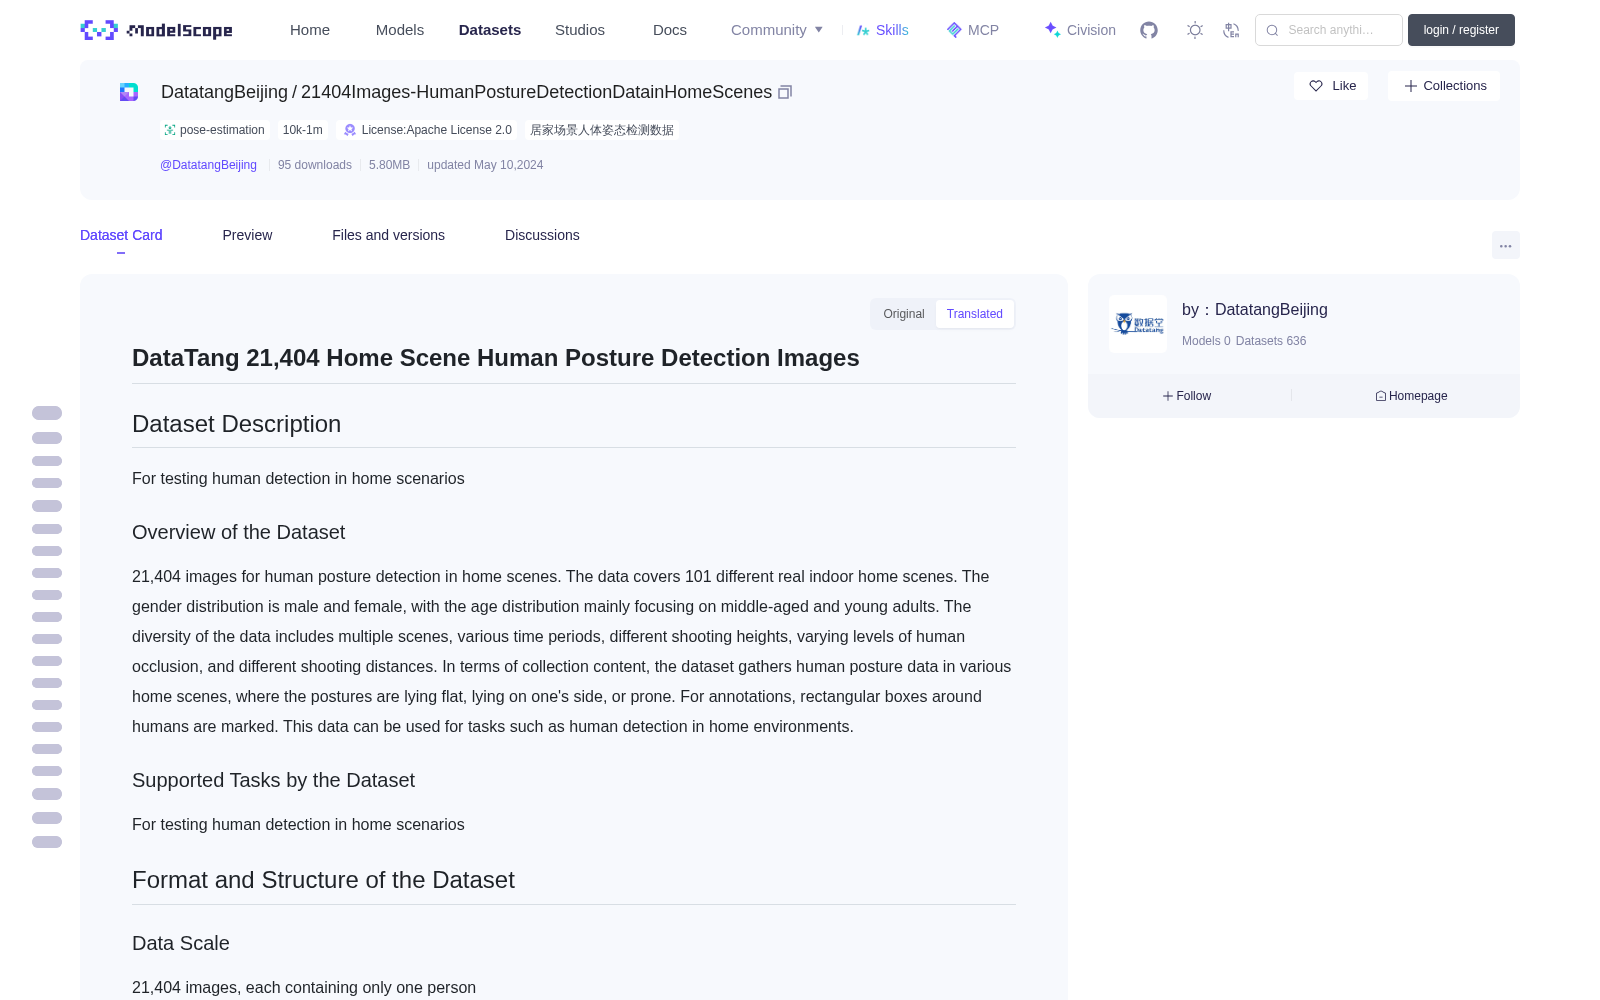The width and height of the screenshot is (1600, 1000).
Task: Open the GitHub icon link
Action: click(x=1149, y=30)
